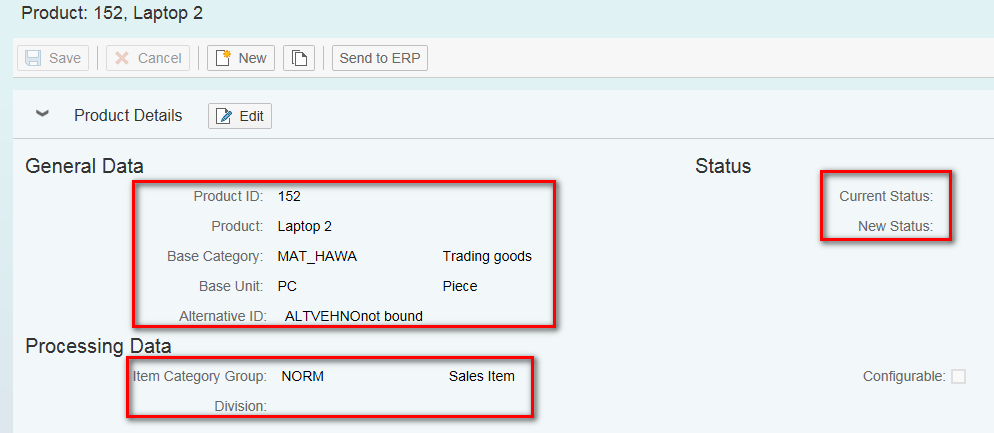Click the Edit button in Product Details
The height and width of the screenshot is (433, 994).
(x=240, y=117)
